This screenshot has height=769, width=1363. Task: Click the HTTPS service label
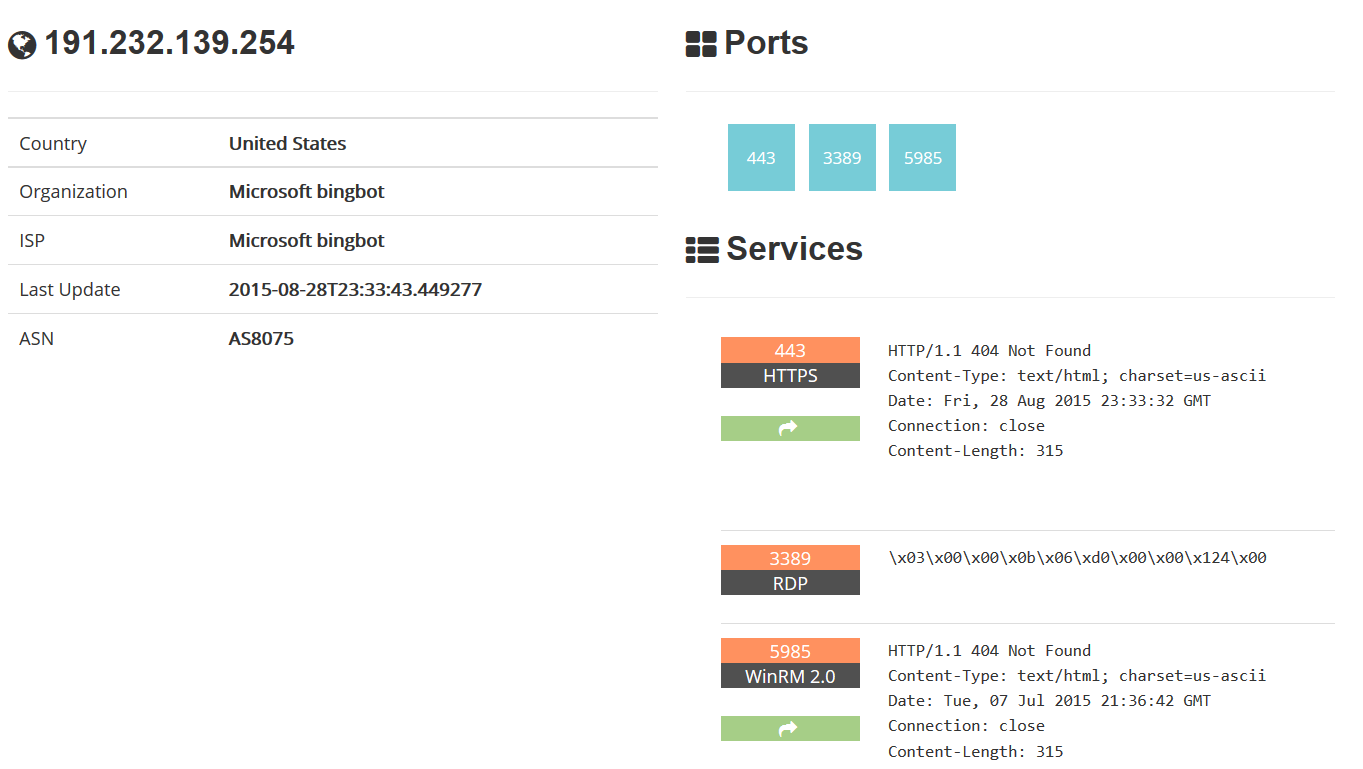pos(789,376)
